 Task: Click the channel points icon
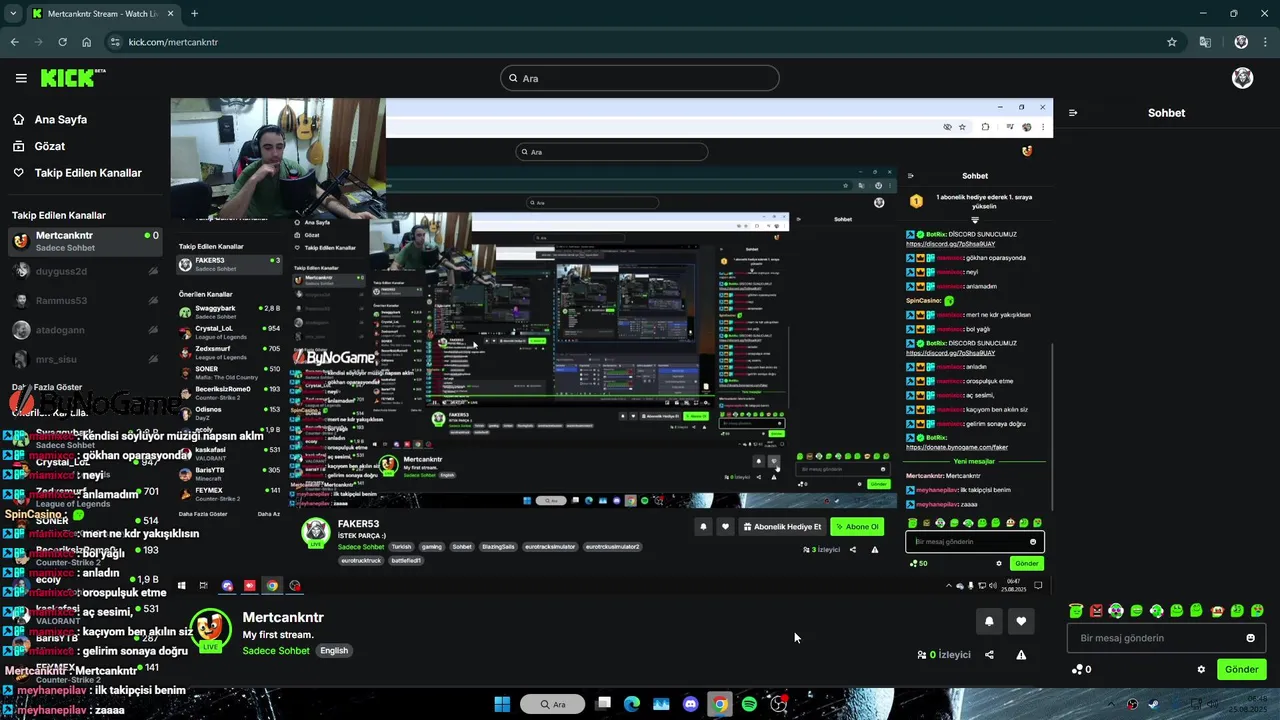point(1077,669)
